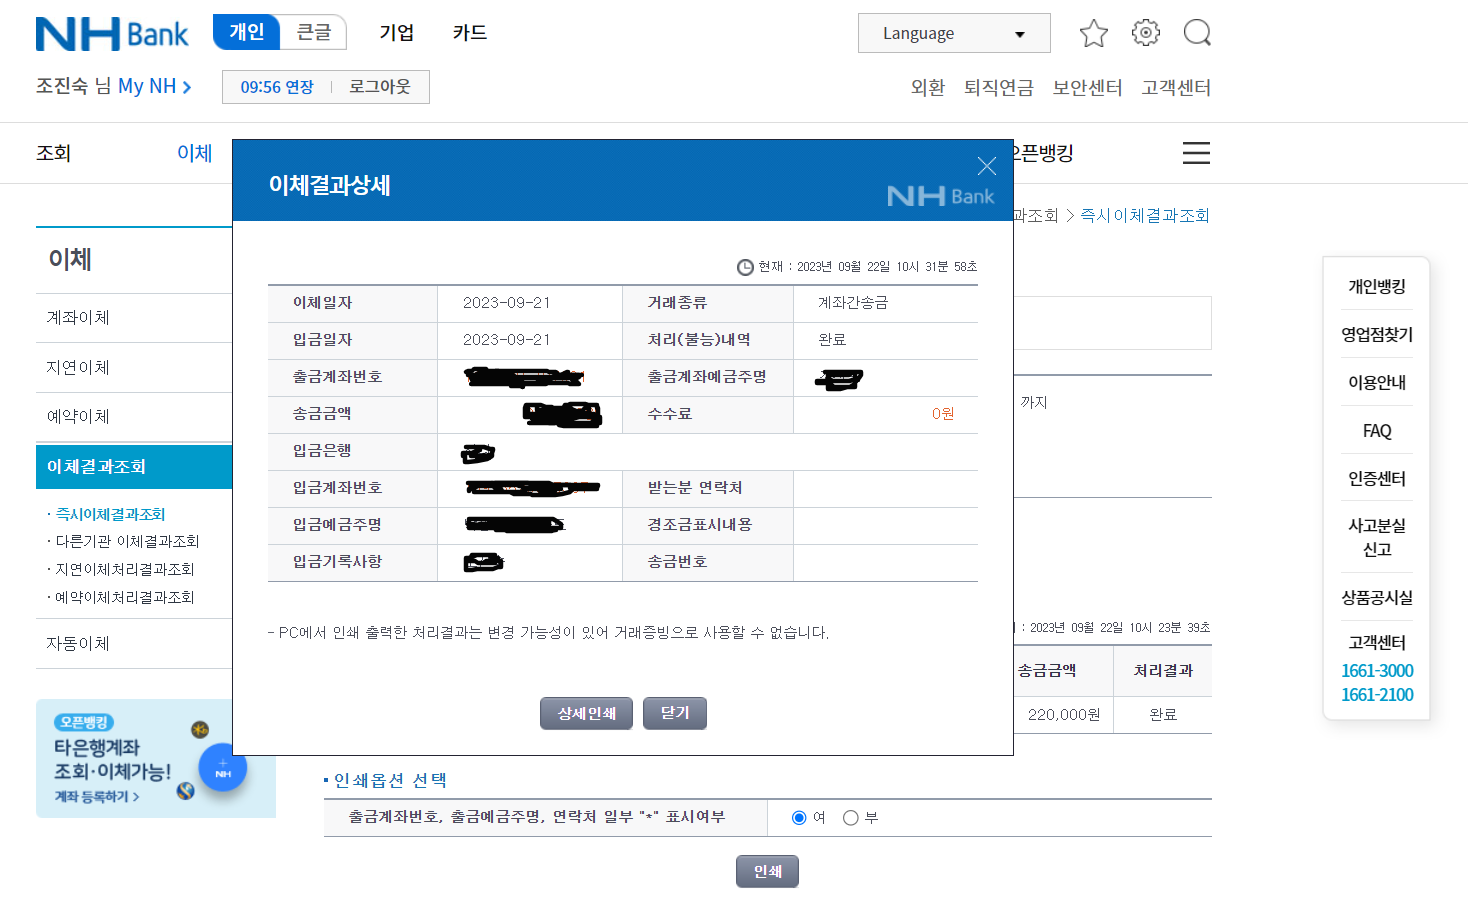
Task: Click the NH Bank logo
Action: click(x=111, y=33)
